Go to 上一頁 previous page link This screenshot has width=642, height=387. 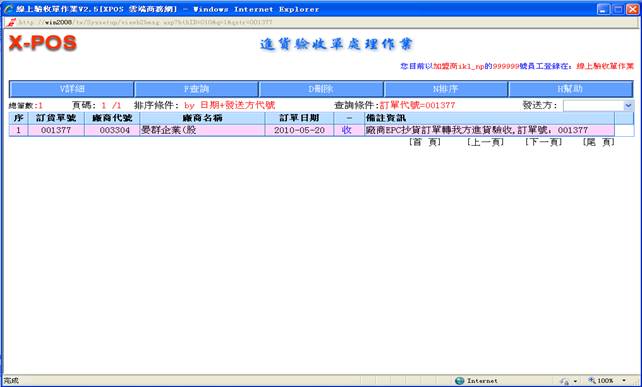pyautogui.click(x=485, y=142)
